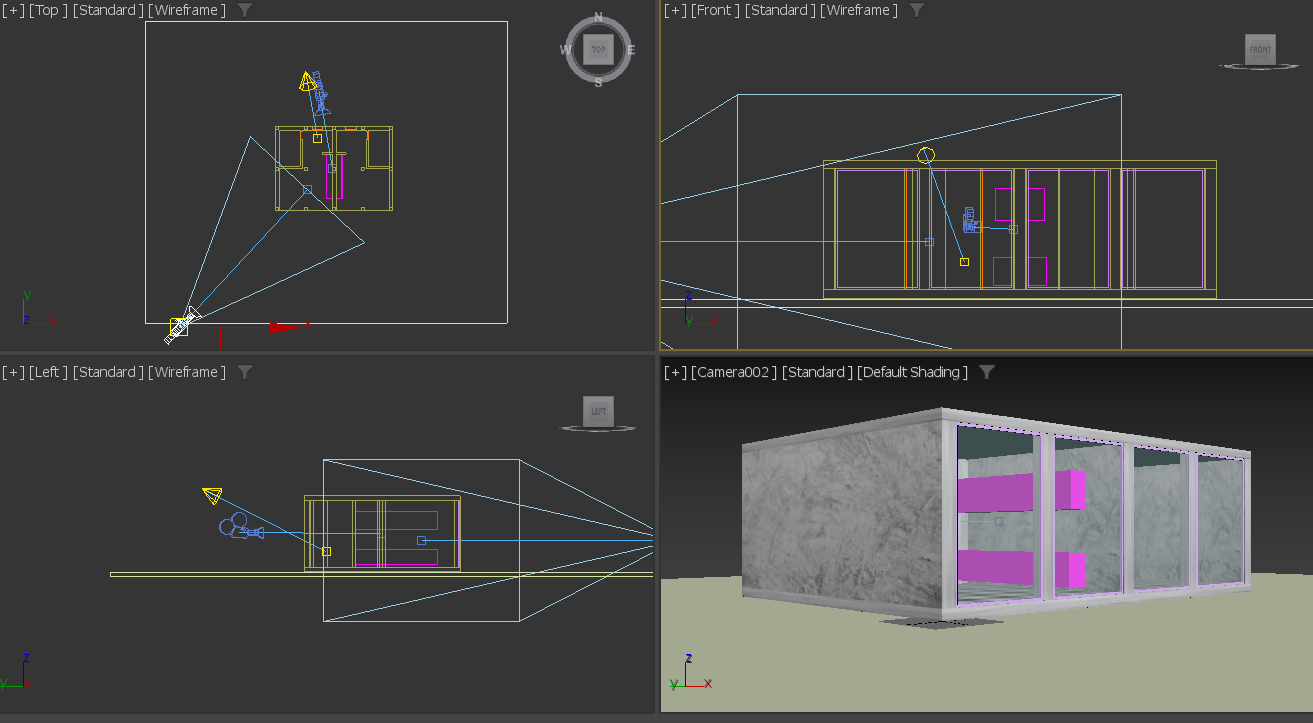Open [Standard] menu in the Camera002 viewport
Image resolution: width=1313 pixels, height=723 pixels.
817,372
